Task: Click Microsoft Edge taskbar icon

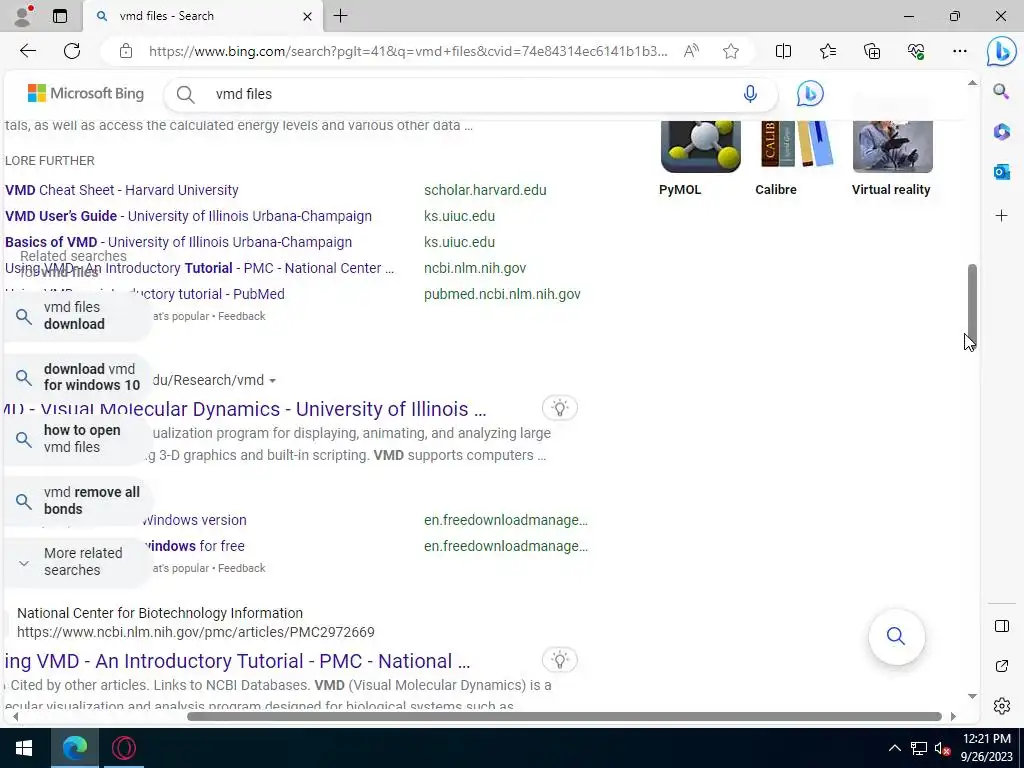Action: (74, 748)
